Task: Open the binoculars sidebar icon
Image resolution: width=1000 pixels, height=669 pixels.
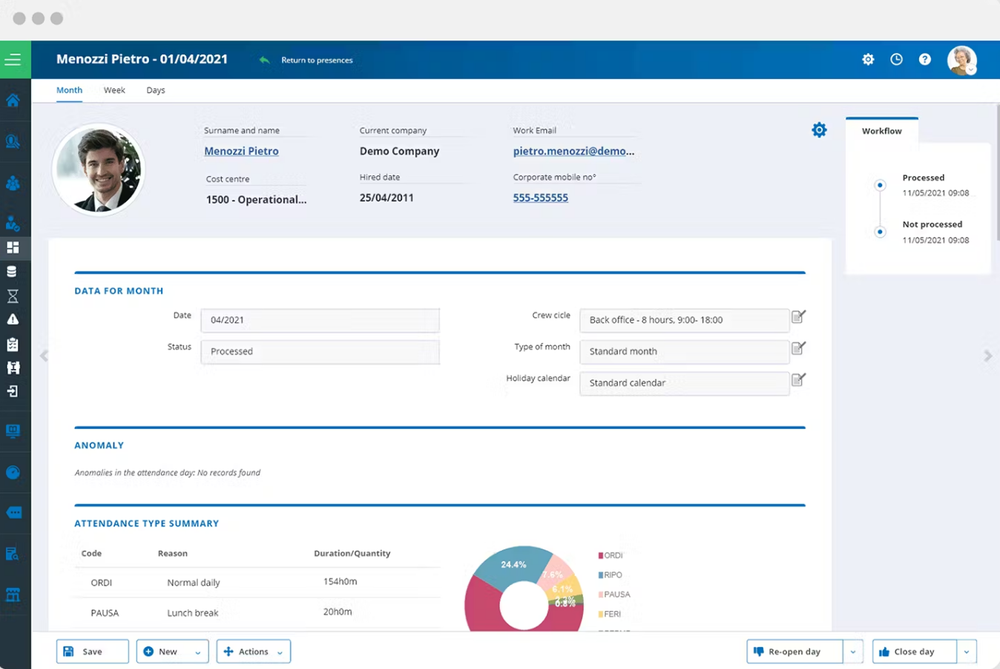Action: click(13, 368)
